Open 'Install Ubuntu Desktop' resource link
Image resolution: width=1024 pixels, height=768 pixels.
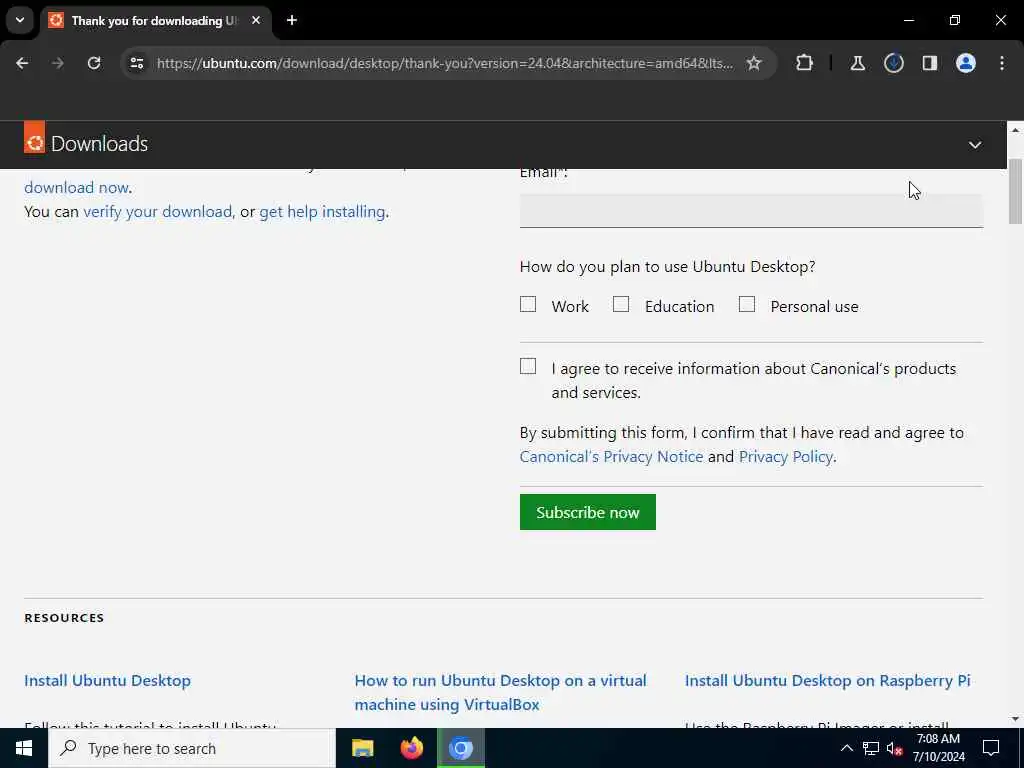(107, 680)
